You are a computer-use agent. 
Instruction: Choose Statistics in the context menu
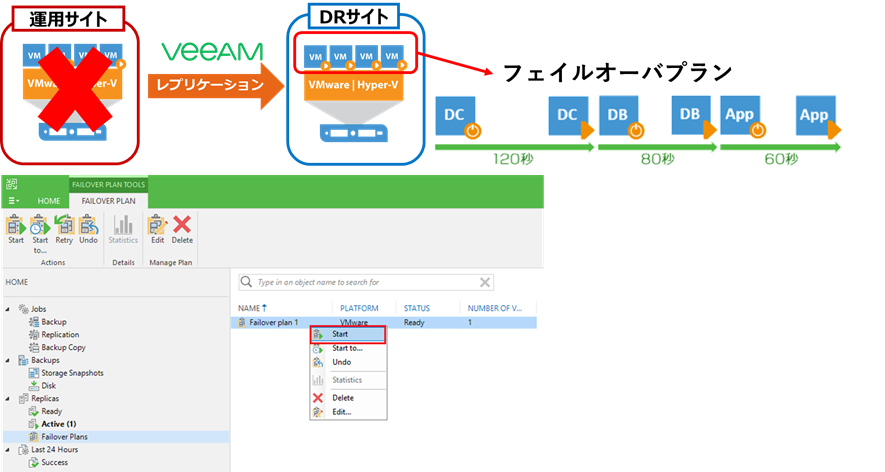coord(348,380)
